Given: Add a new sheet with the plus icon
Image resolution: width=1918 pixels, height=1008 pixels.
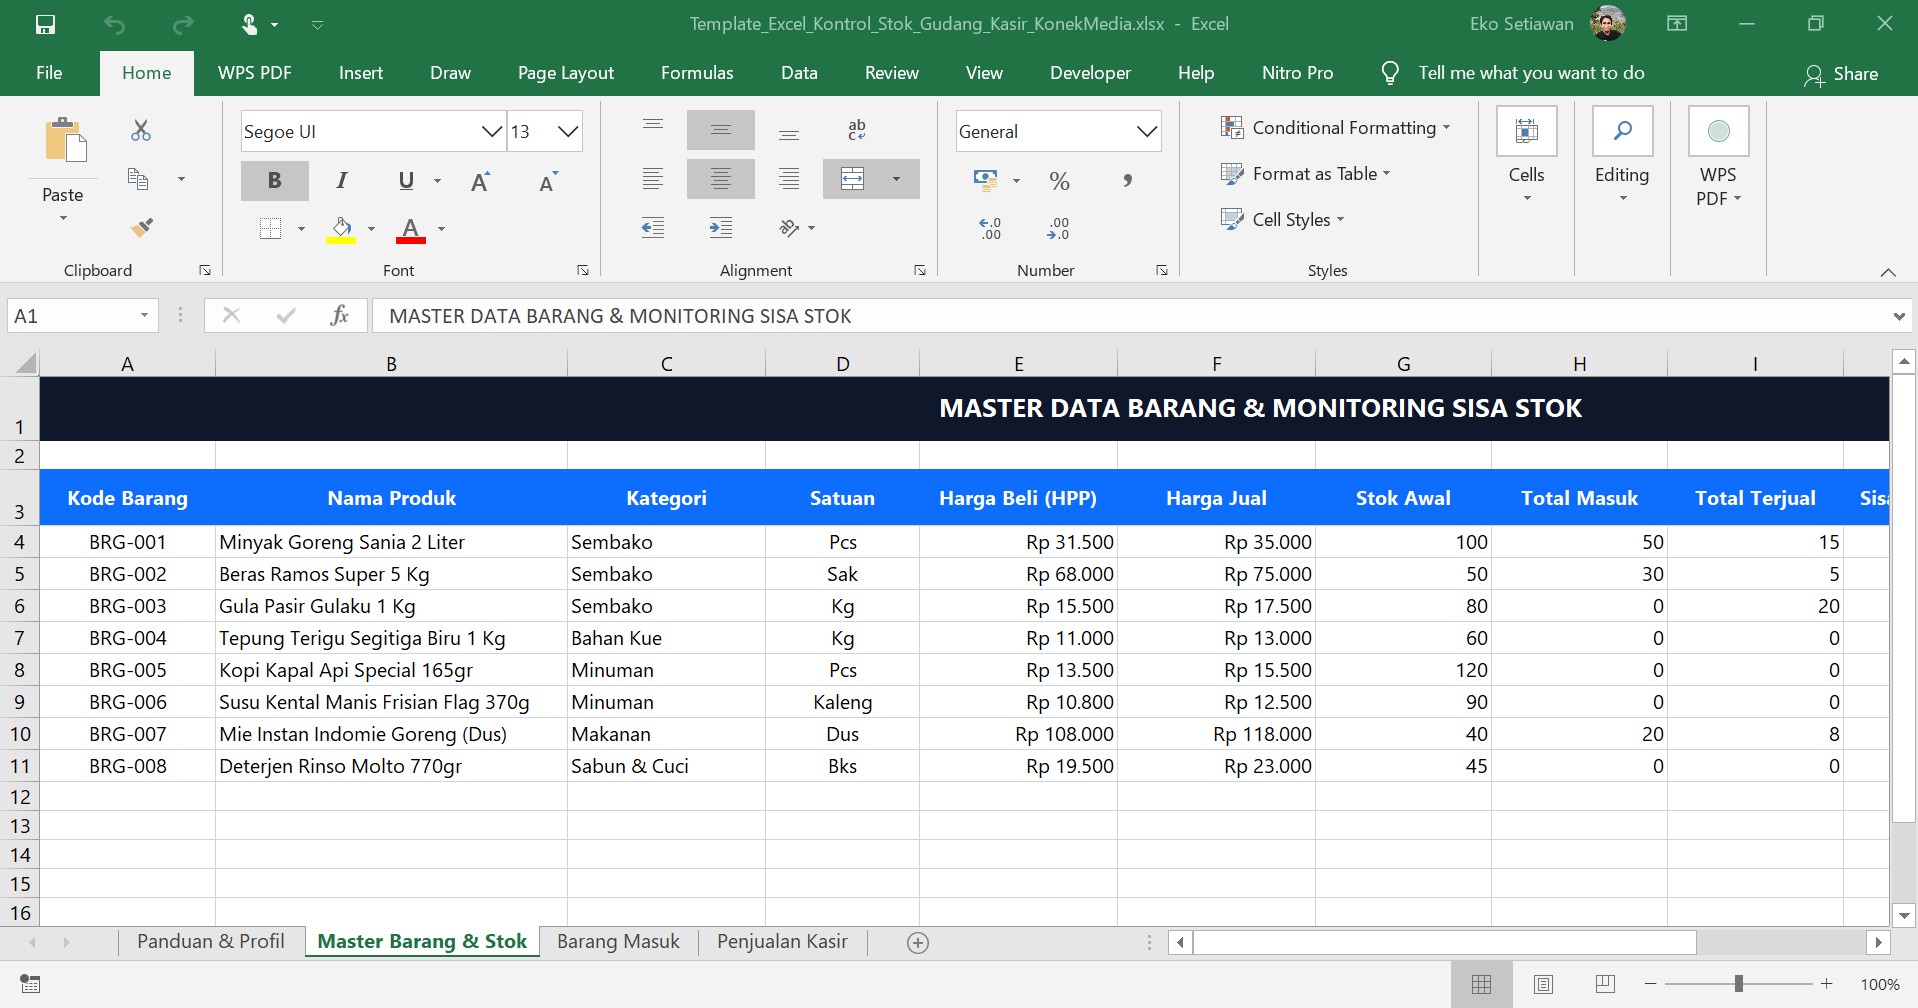Looking at the screenshot, I should (x=917, y=942).
